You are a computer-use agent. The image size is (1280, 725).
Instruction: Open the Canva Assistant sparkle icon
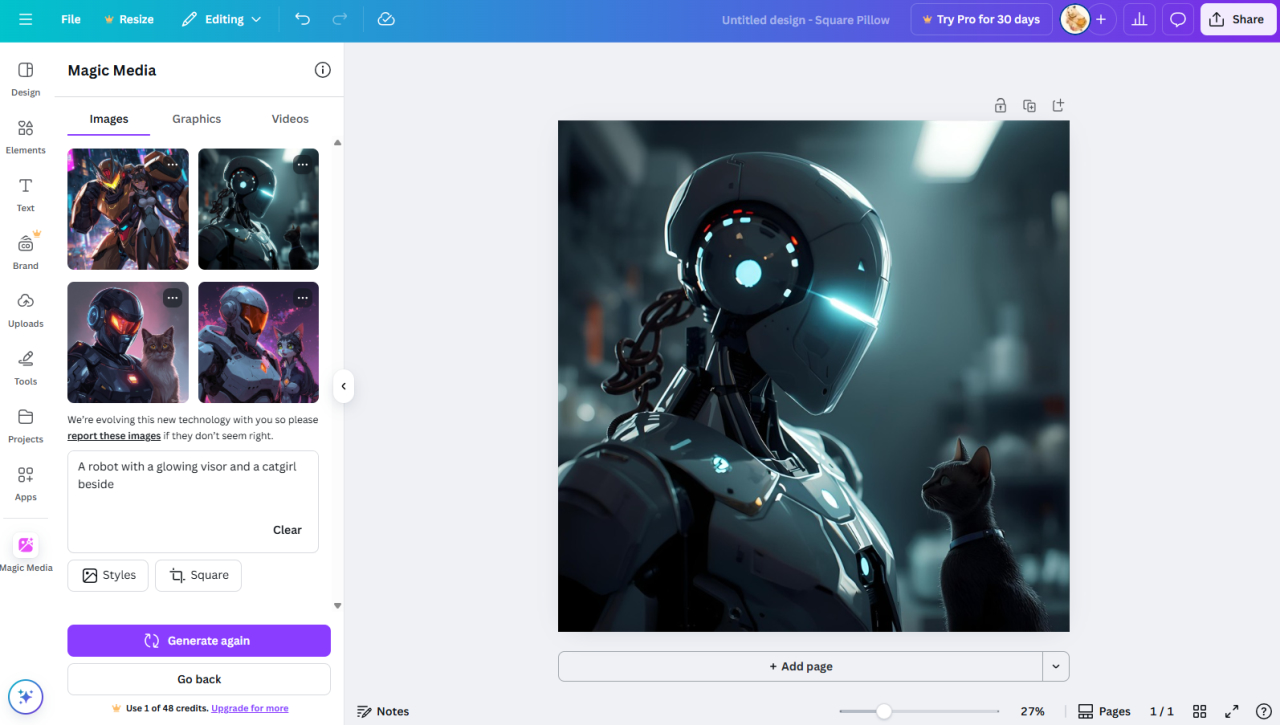click(x=25, y=696)
